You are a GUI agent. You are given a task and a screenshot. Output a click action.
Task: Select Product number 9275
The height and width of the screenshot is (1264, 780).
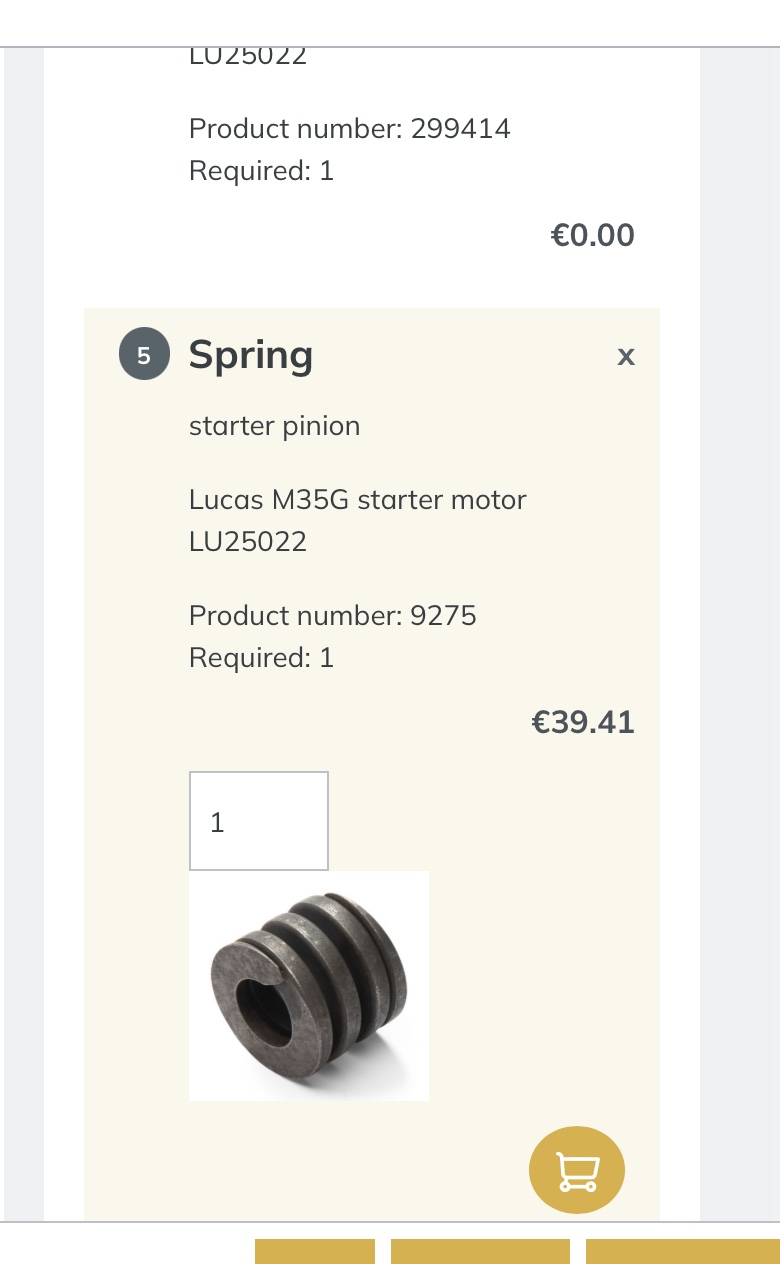tap(333, 615)
